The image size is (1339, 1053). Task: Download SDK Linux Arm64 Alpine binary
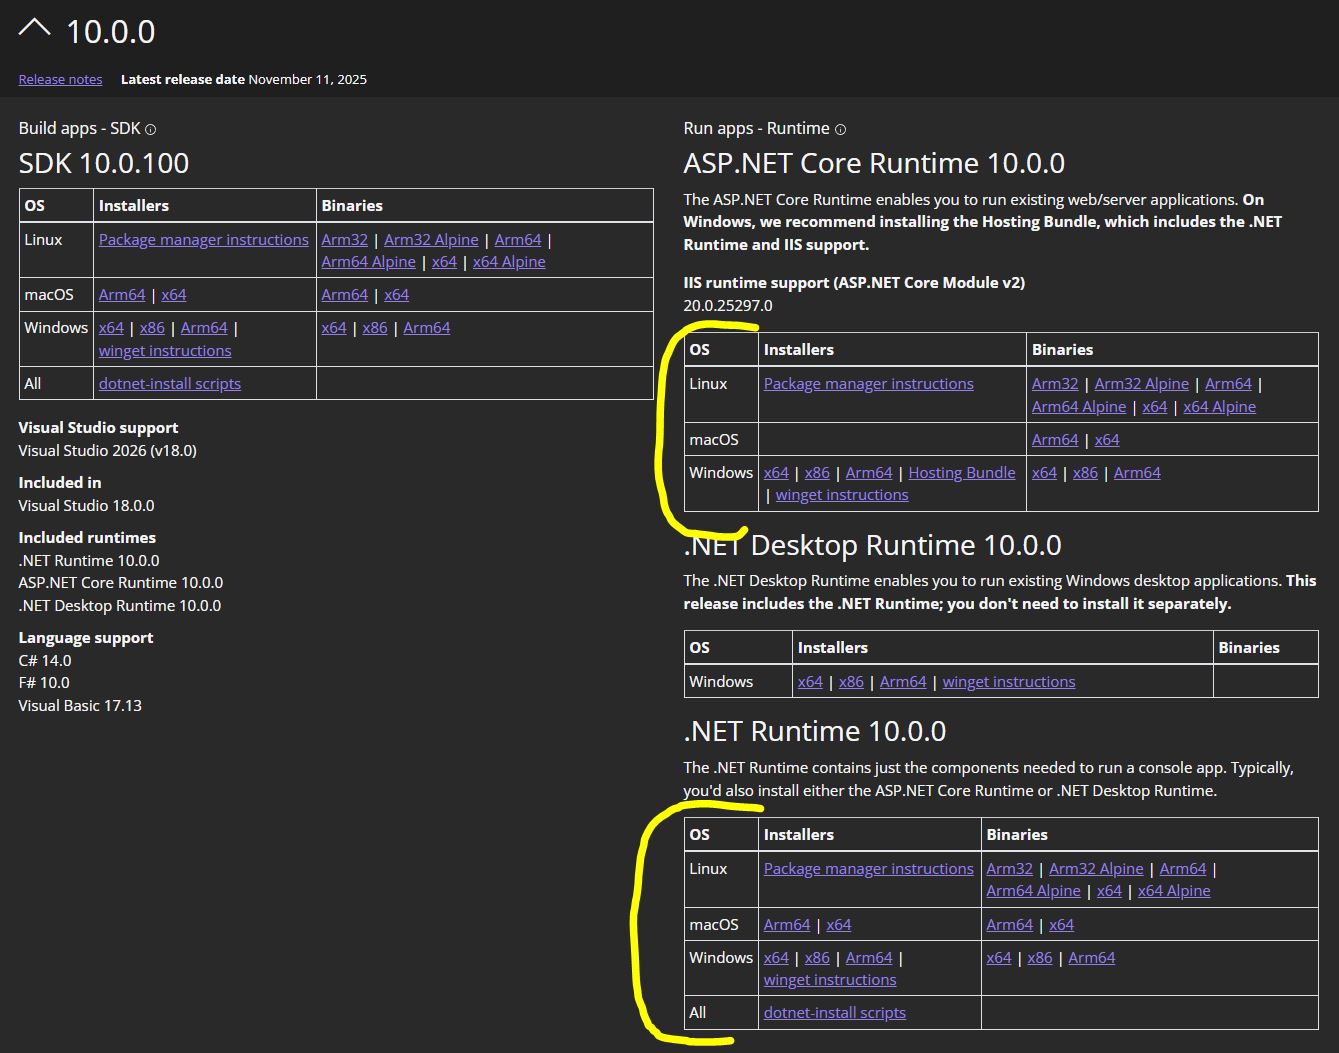pos(368,262)
